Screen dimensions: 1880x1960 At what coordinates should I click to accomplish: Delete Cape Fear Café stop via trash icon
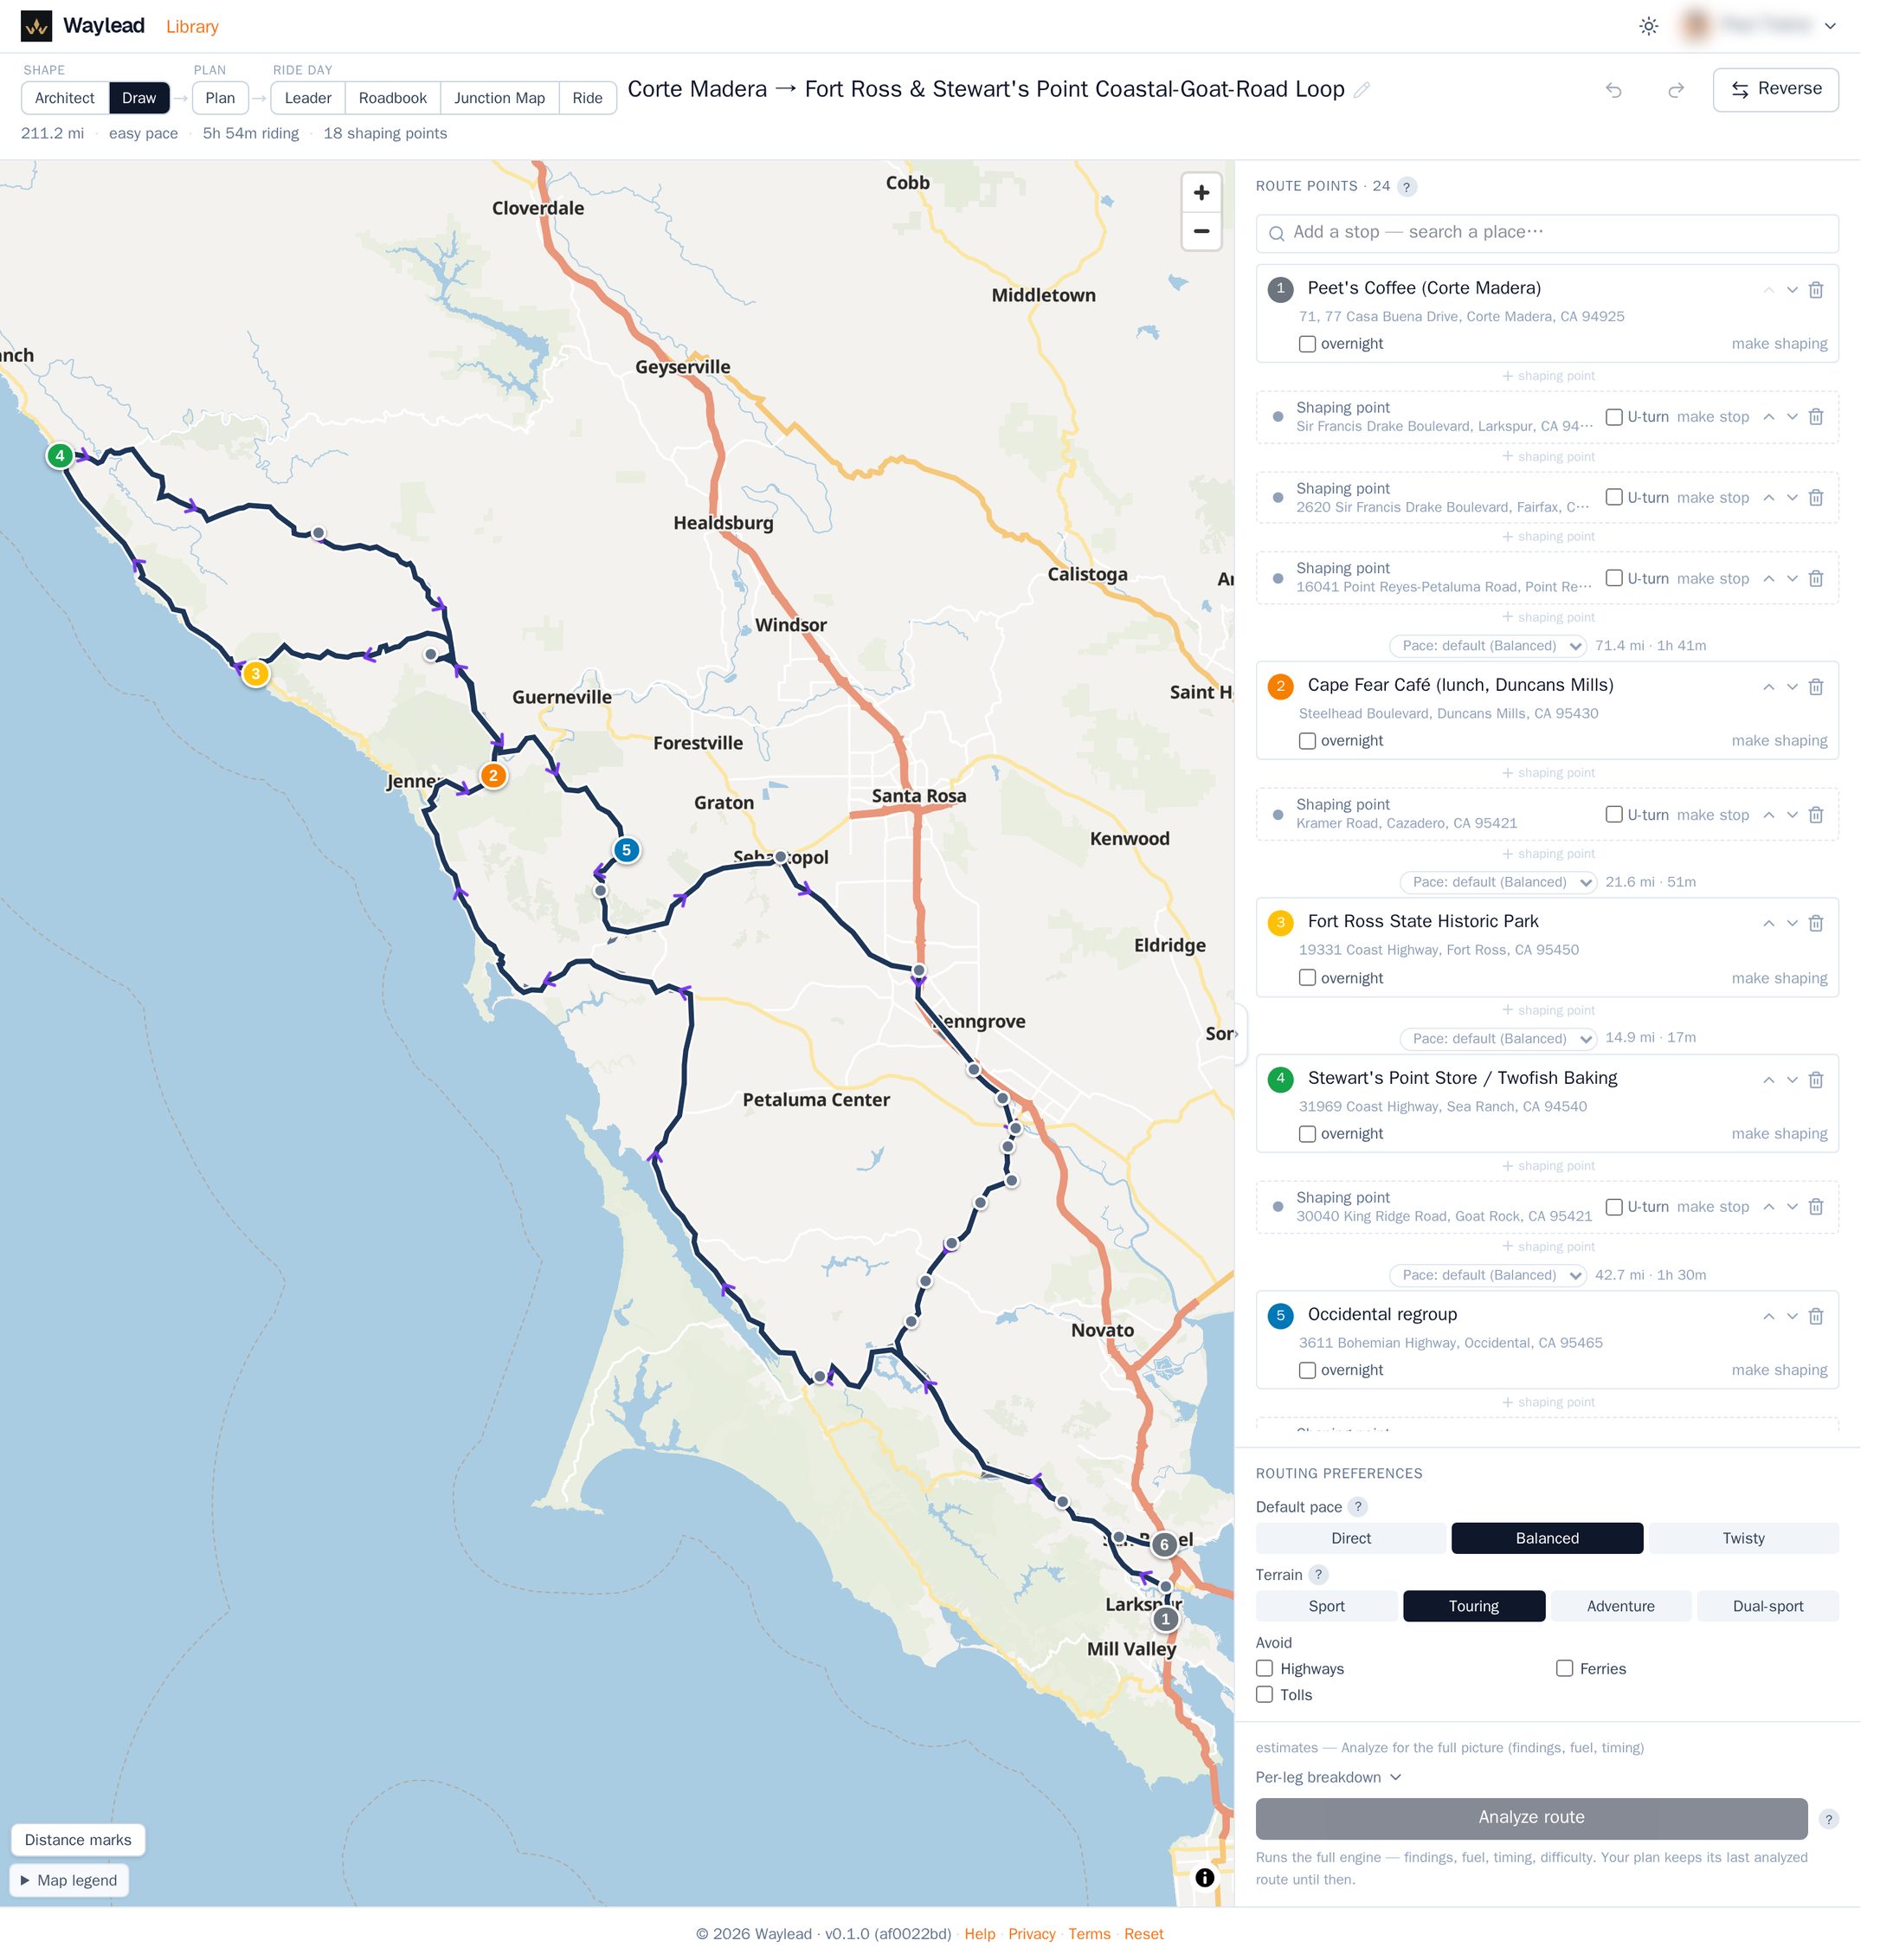click(x=1816, y=687)
